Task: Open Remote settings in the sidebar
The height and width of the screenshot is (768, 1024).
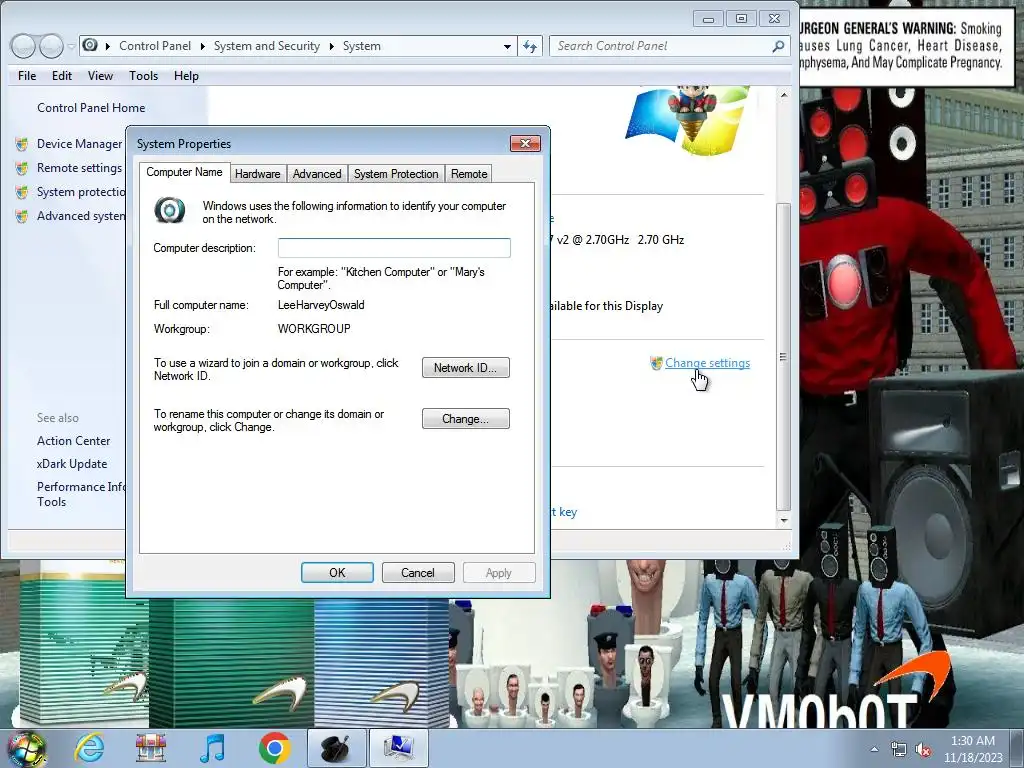Action: (79, 168)
